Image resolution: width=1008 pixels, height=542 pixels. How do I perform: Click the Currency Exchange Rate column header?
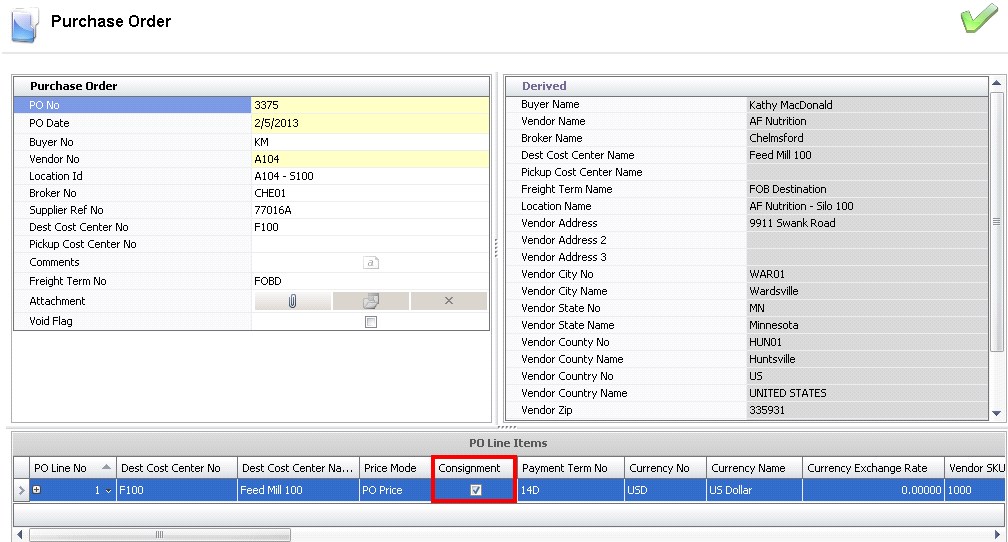[x=873, y=468]
